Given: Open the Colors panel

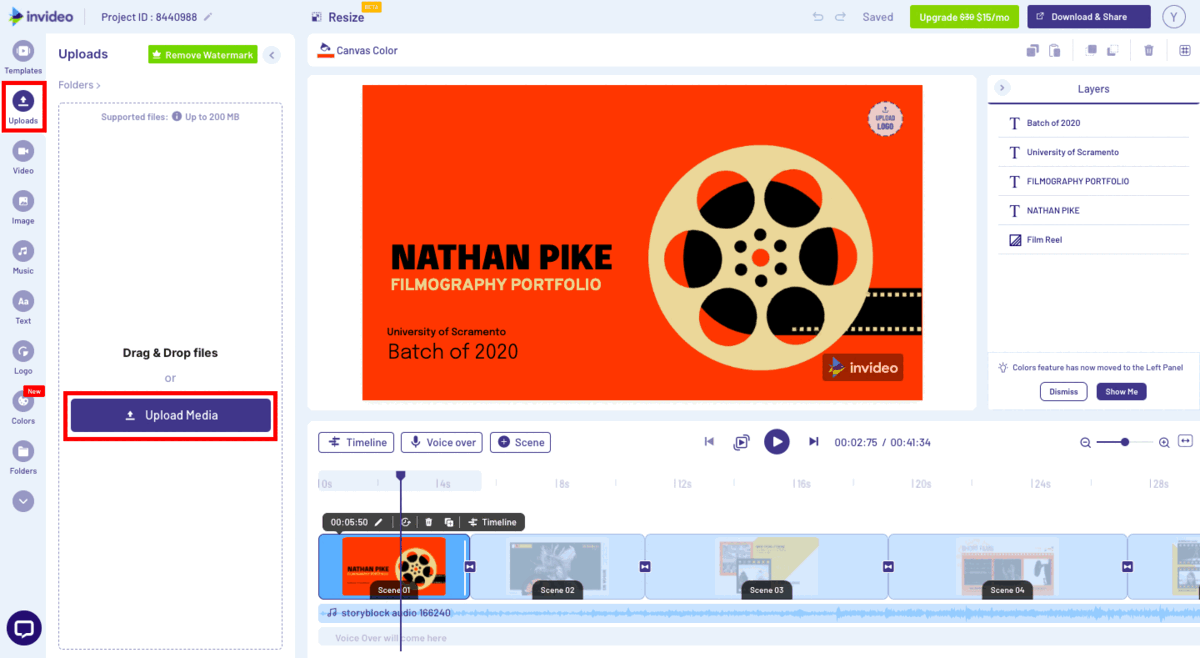Looking at the screenshot, I should click(x=22, y=404).
